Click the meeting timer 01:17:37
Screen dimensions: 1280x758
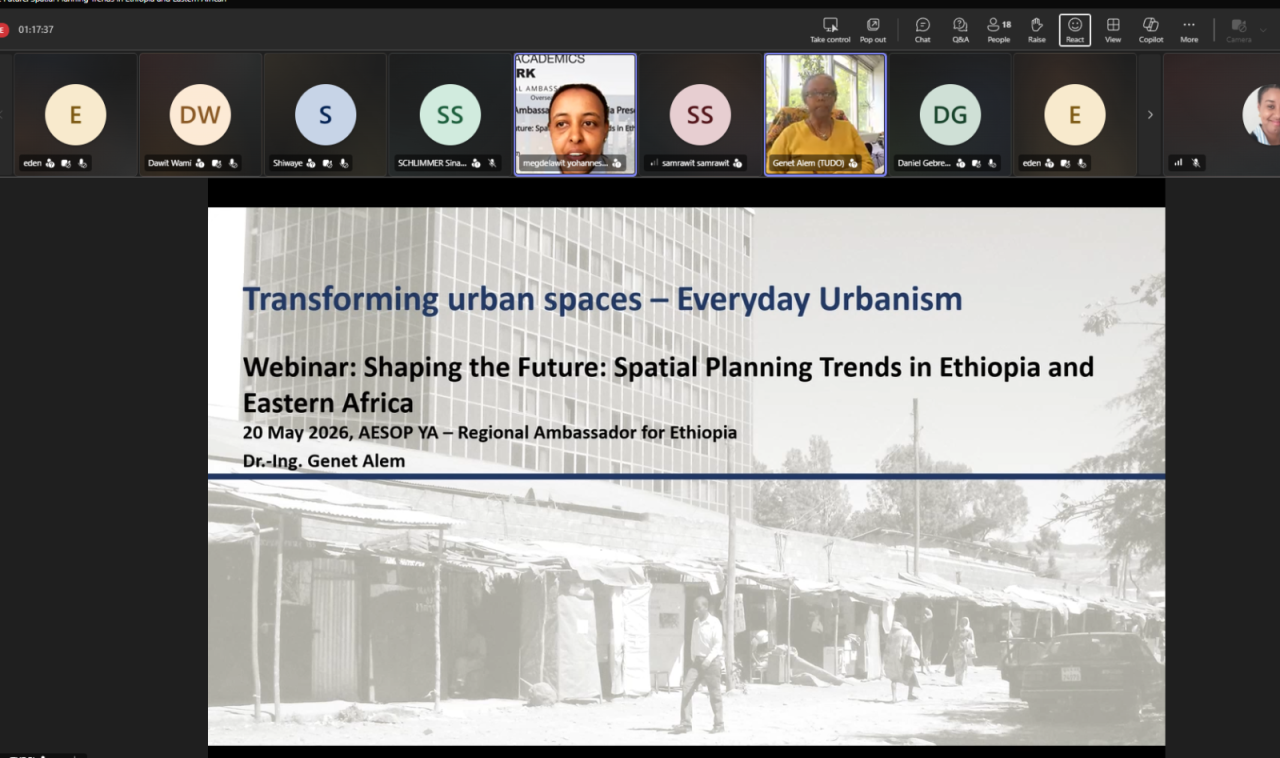(36, 30)
